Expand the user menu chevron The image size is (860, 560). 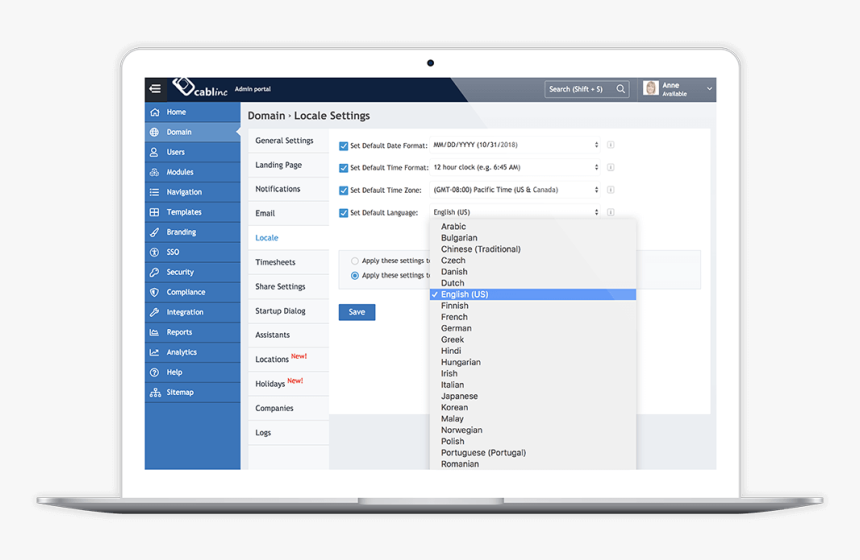pos(709,89)
